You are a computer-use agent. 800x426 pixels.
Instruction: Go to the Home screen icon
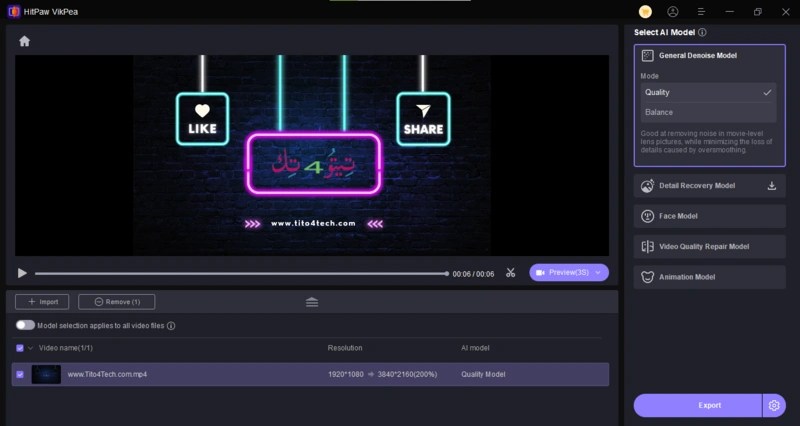24,41
